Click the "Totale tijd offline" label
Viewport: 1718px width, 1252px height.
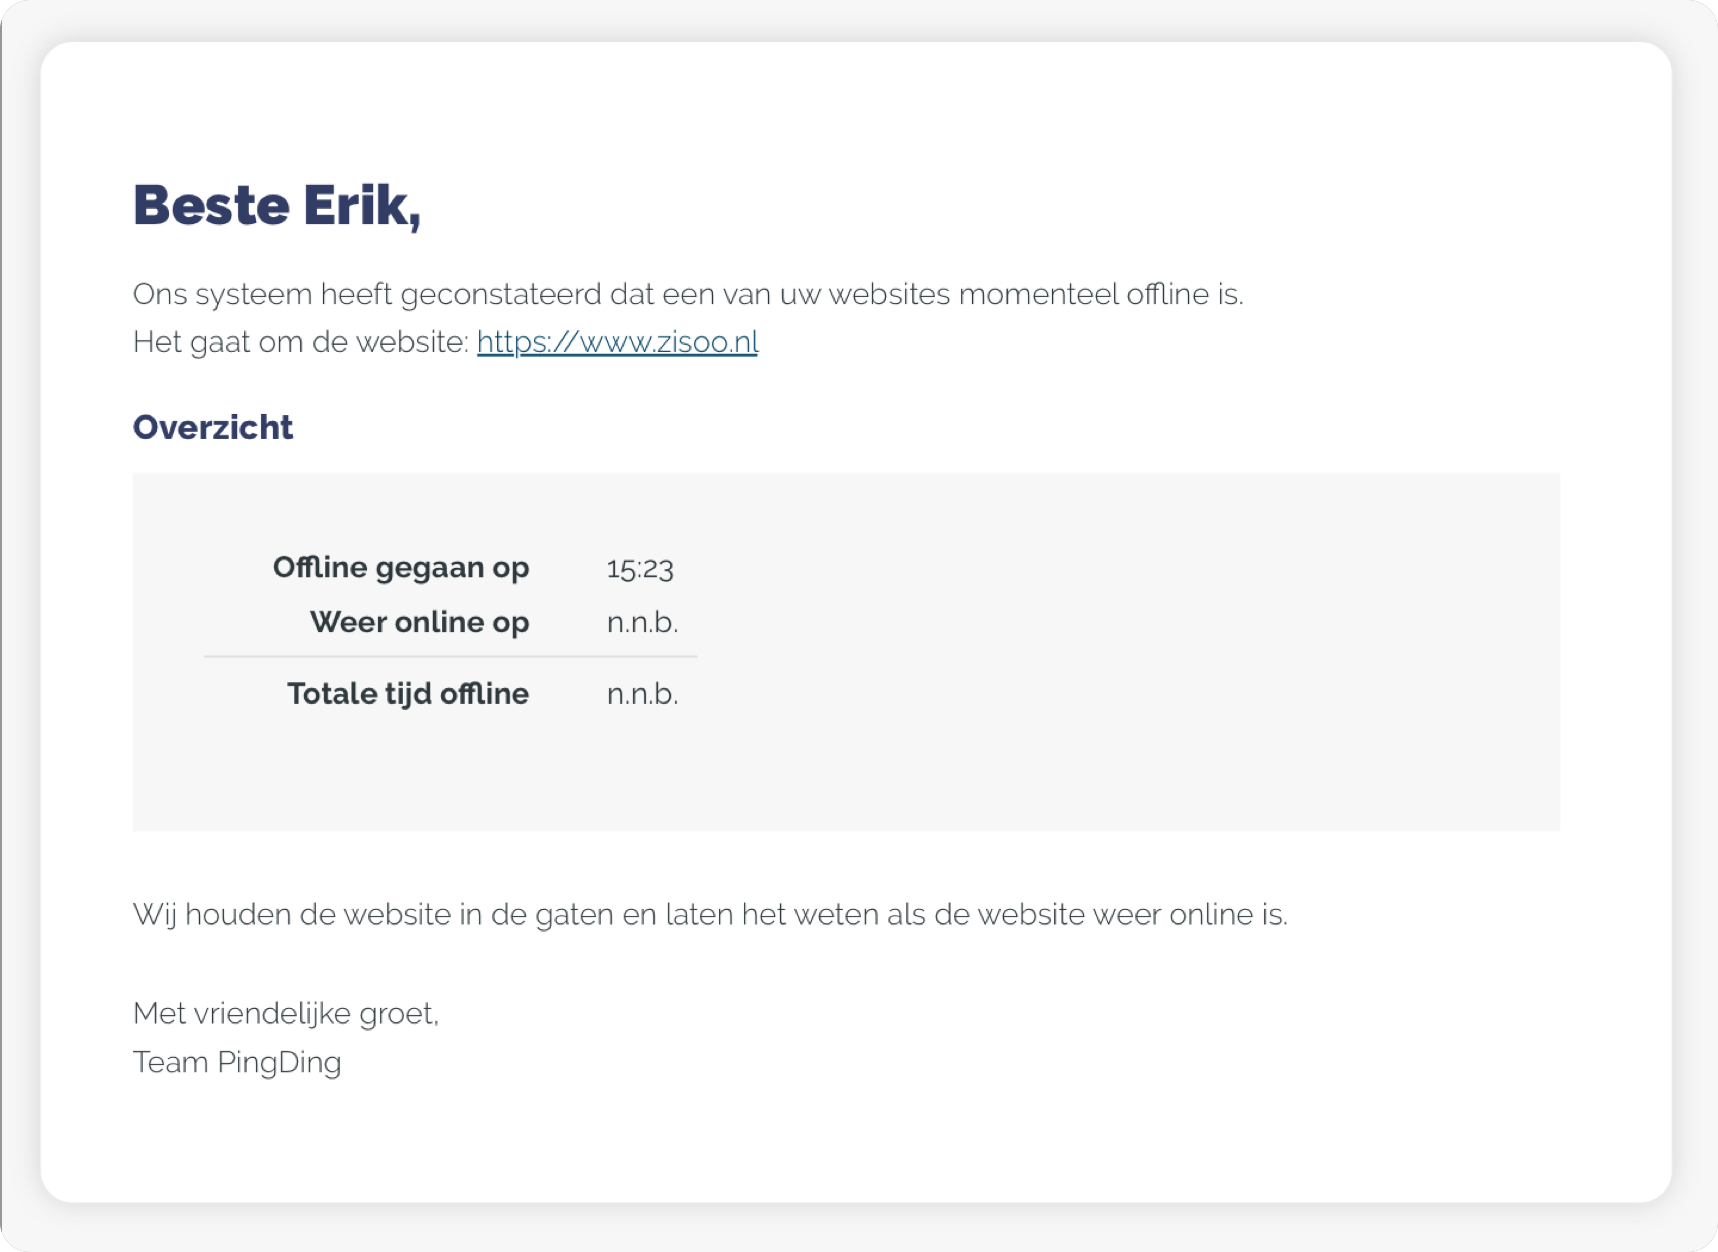click(x=408, y=694)
